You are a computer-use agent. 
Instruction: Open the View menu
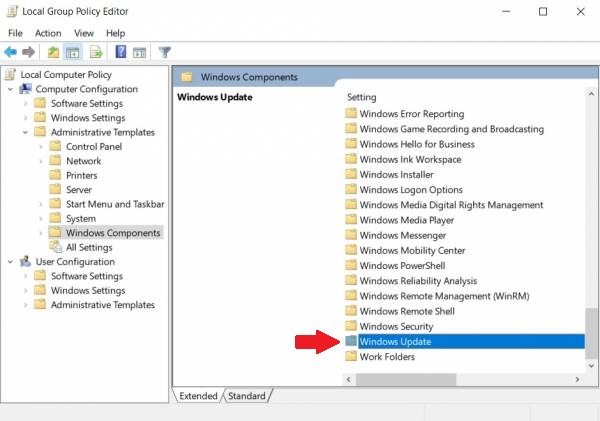click(x=84, y=33)
